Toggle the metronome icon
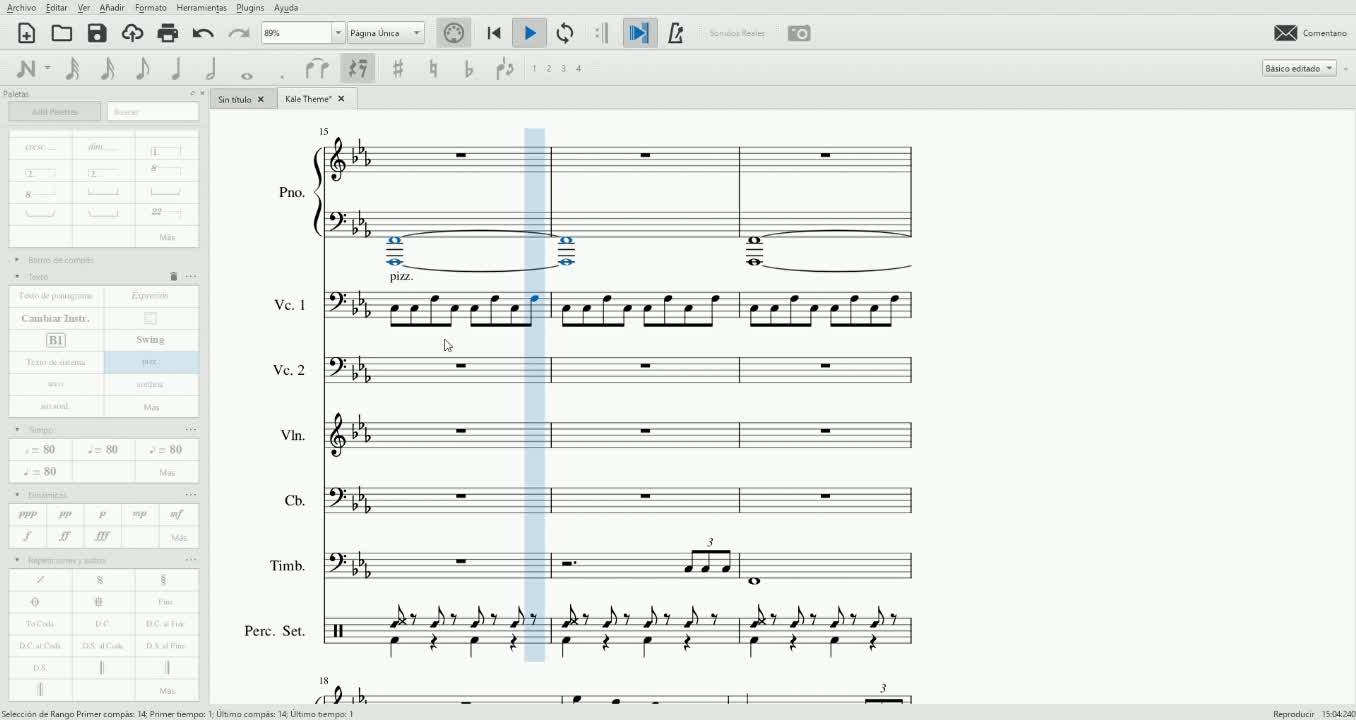 [x=676, y=33]
